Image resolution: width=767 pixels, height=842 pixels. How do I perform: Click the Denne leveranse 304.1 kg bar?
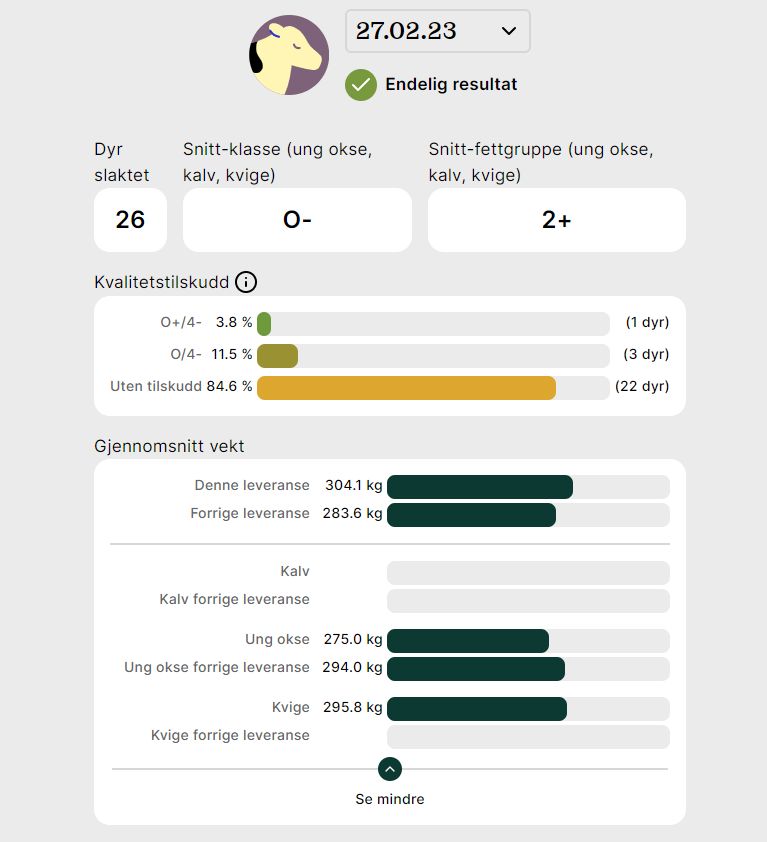coord(480,487)
